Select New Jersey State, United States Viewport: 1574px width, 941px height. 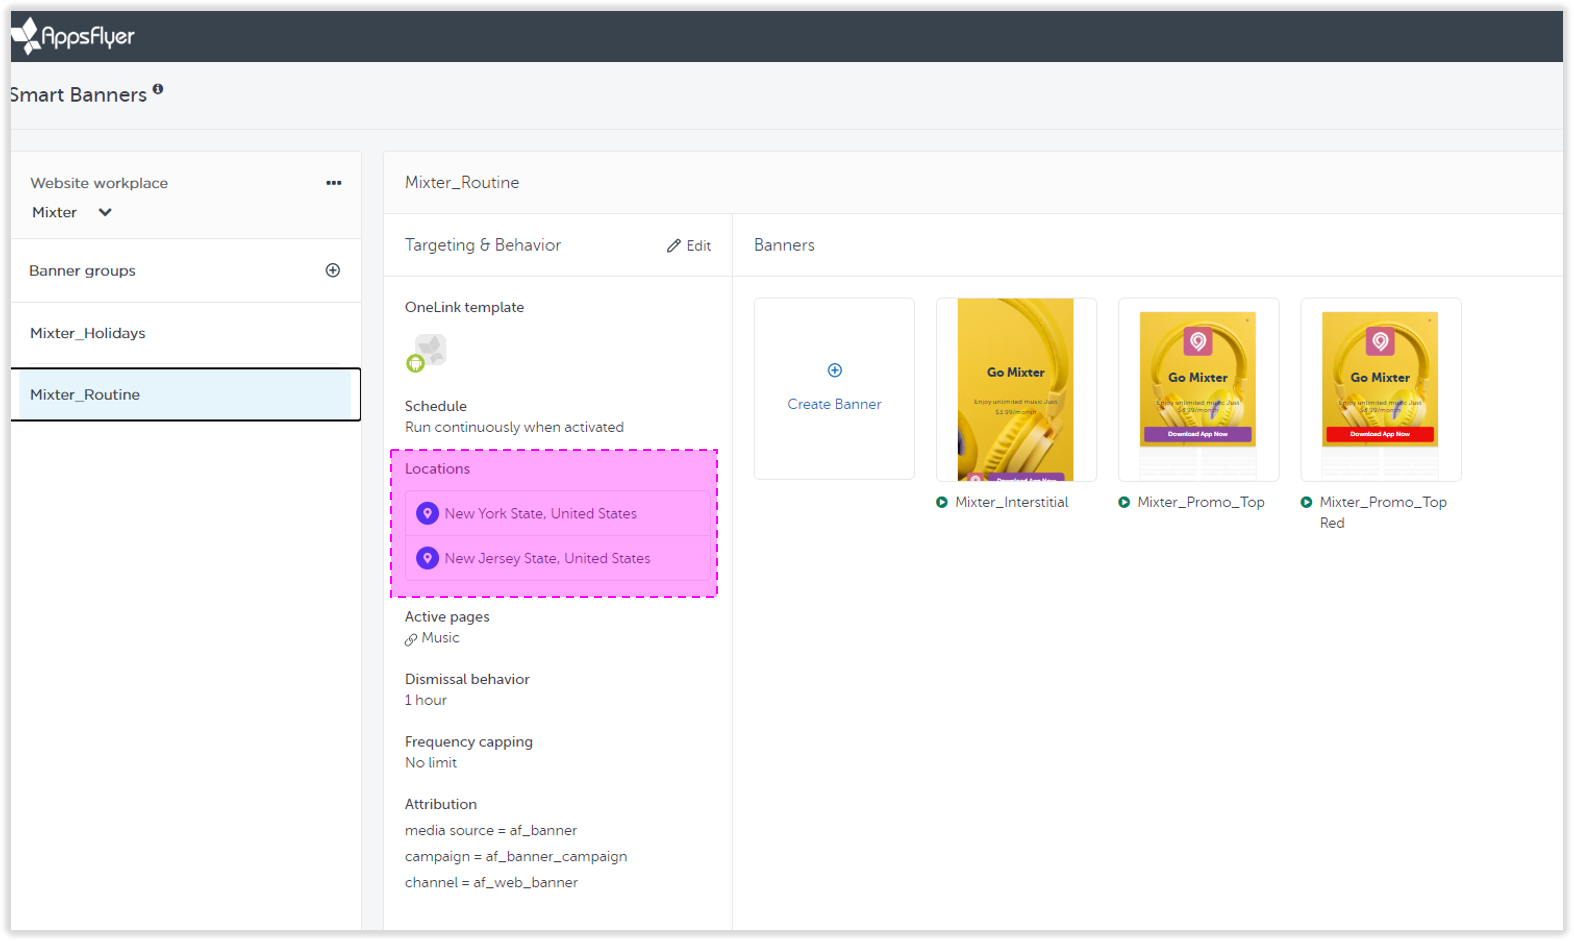[x=558, y=558]
